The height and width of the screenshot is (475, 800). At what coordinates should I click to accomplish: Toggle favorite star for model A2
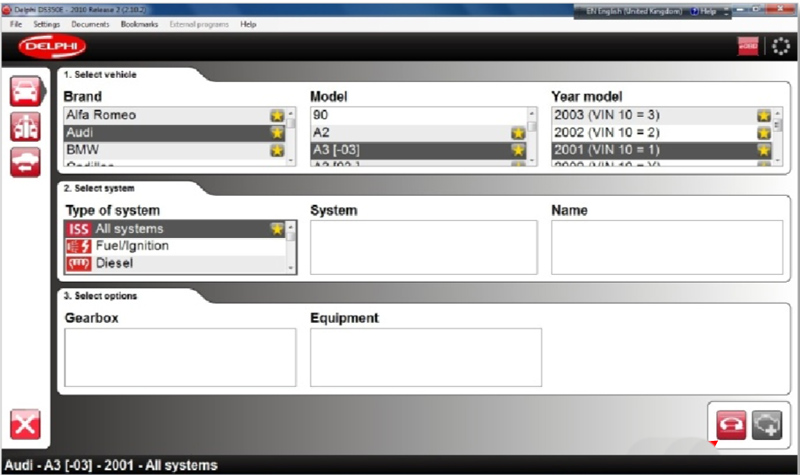click(518, 133)
